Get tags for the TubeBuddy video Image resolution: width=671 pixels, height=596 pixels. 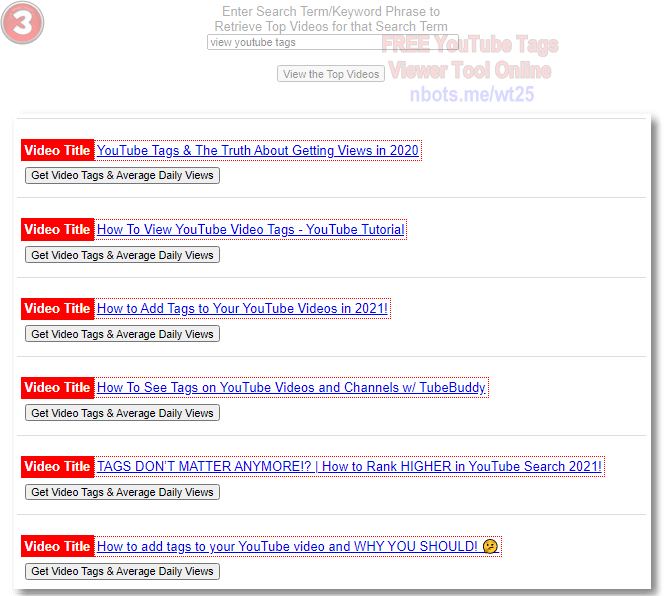pyautogui.click(x=122, y=413)
